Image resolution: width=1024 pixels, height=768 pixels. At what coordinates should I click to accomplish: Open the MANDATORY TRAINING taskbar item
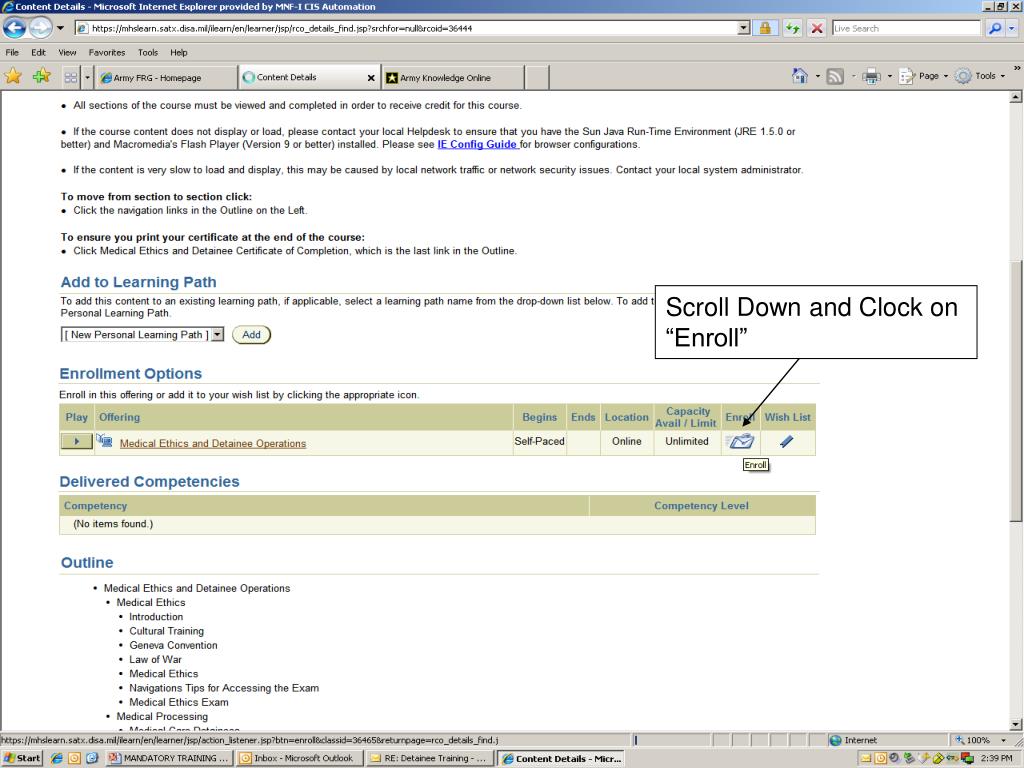point(168,758)
